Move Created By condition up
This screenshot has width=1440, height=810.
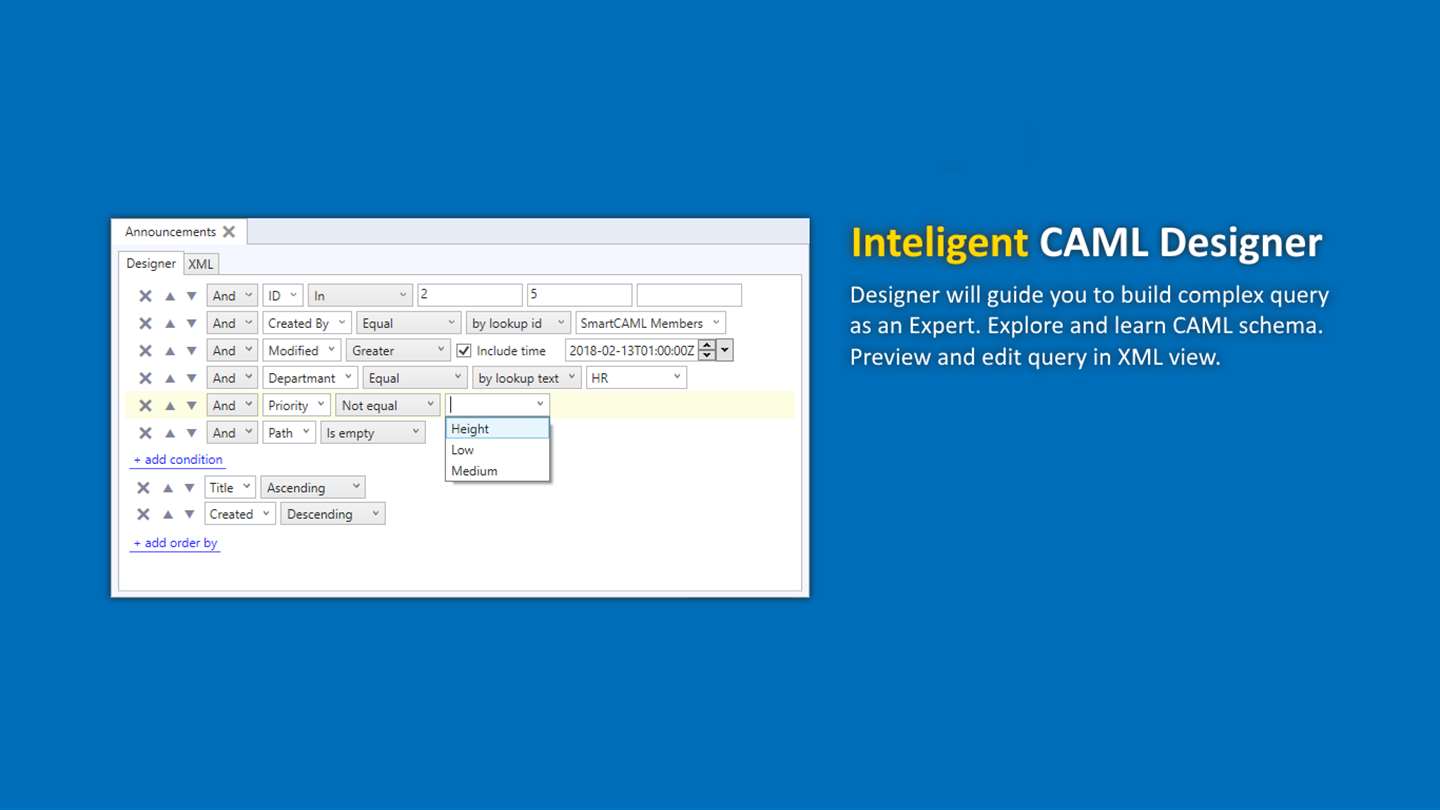click(170, 323)
